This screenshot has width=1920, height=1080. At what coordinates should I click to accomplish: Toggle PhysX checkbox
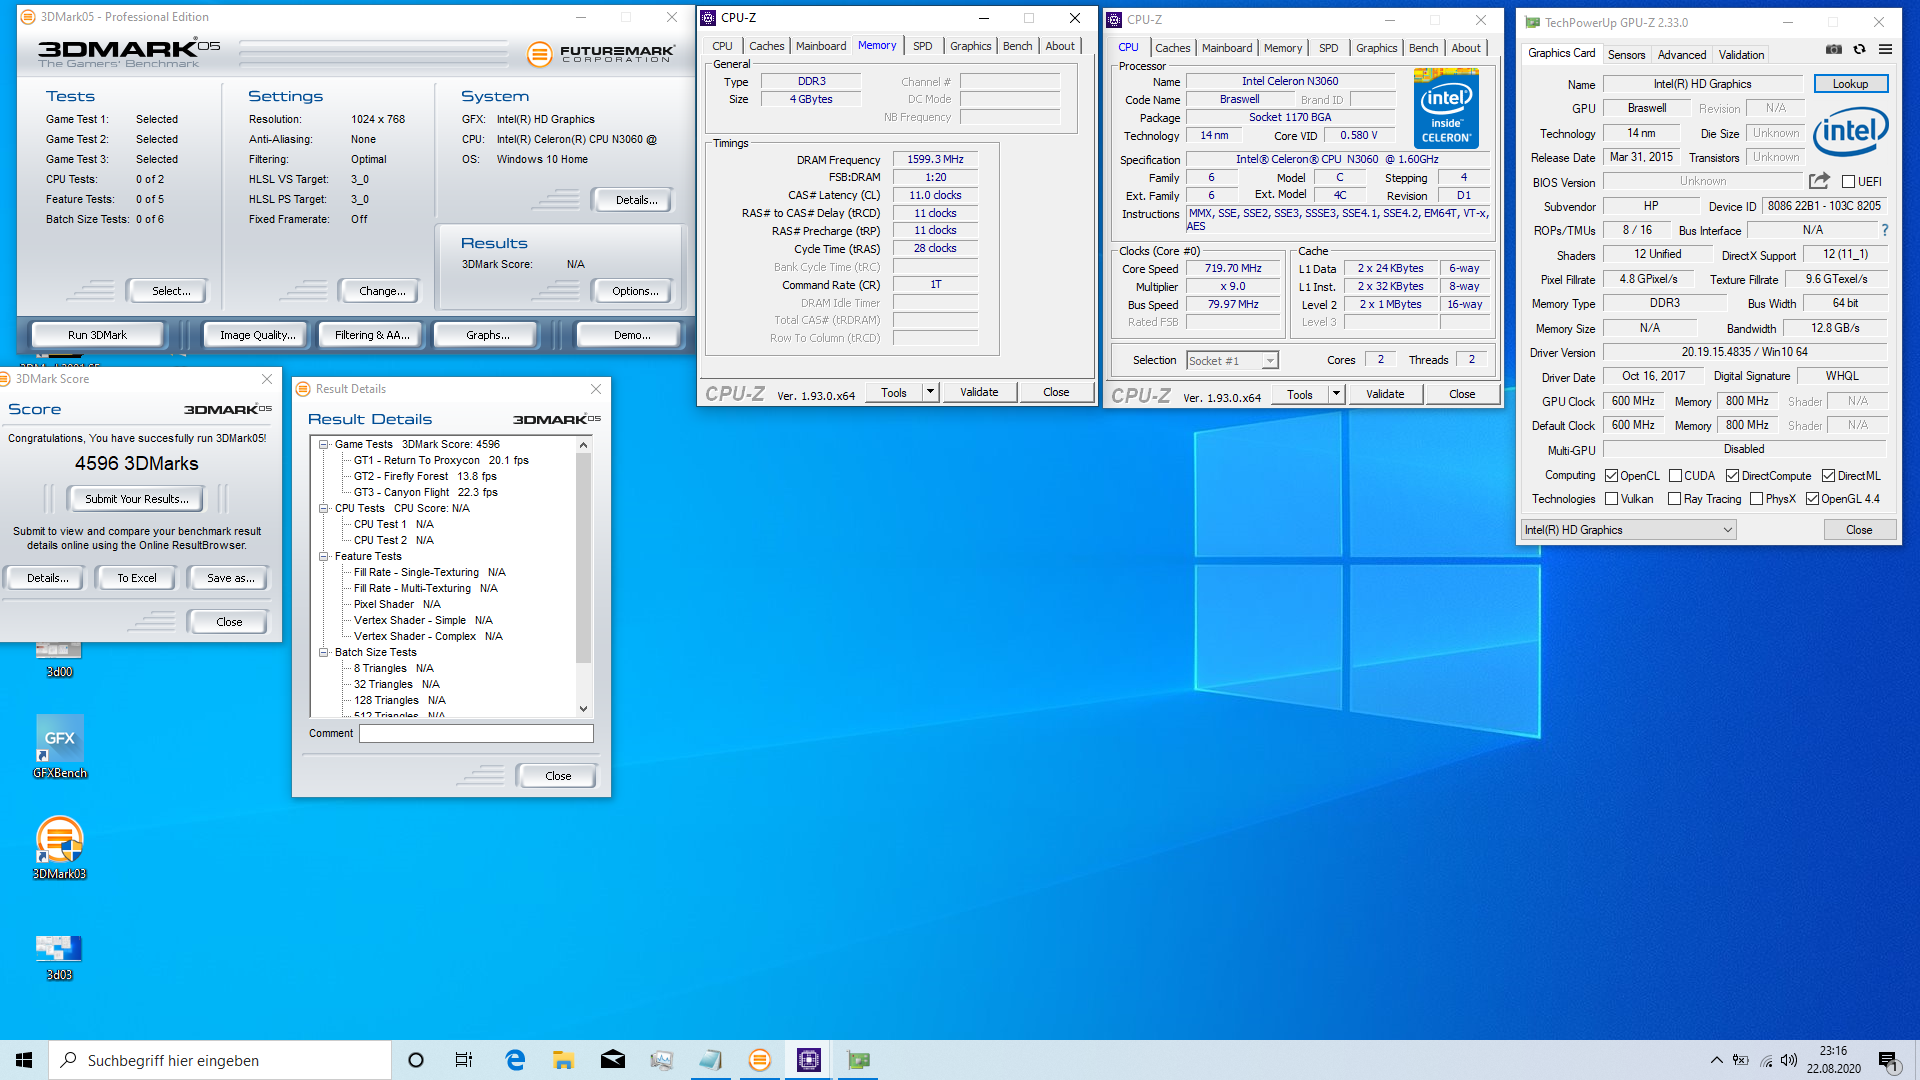[x=1756, y=499]
